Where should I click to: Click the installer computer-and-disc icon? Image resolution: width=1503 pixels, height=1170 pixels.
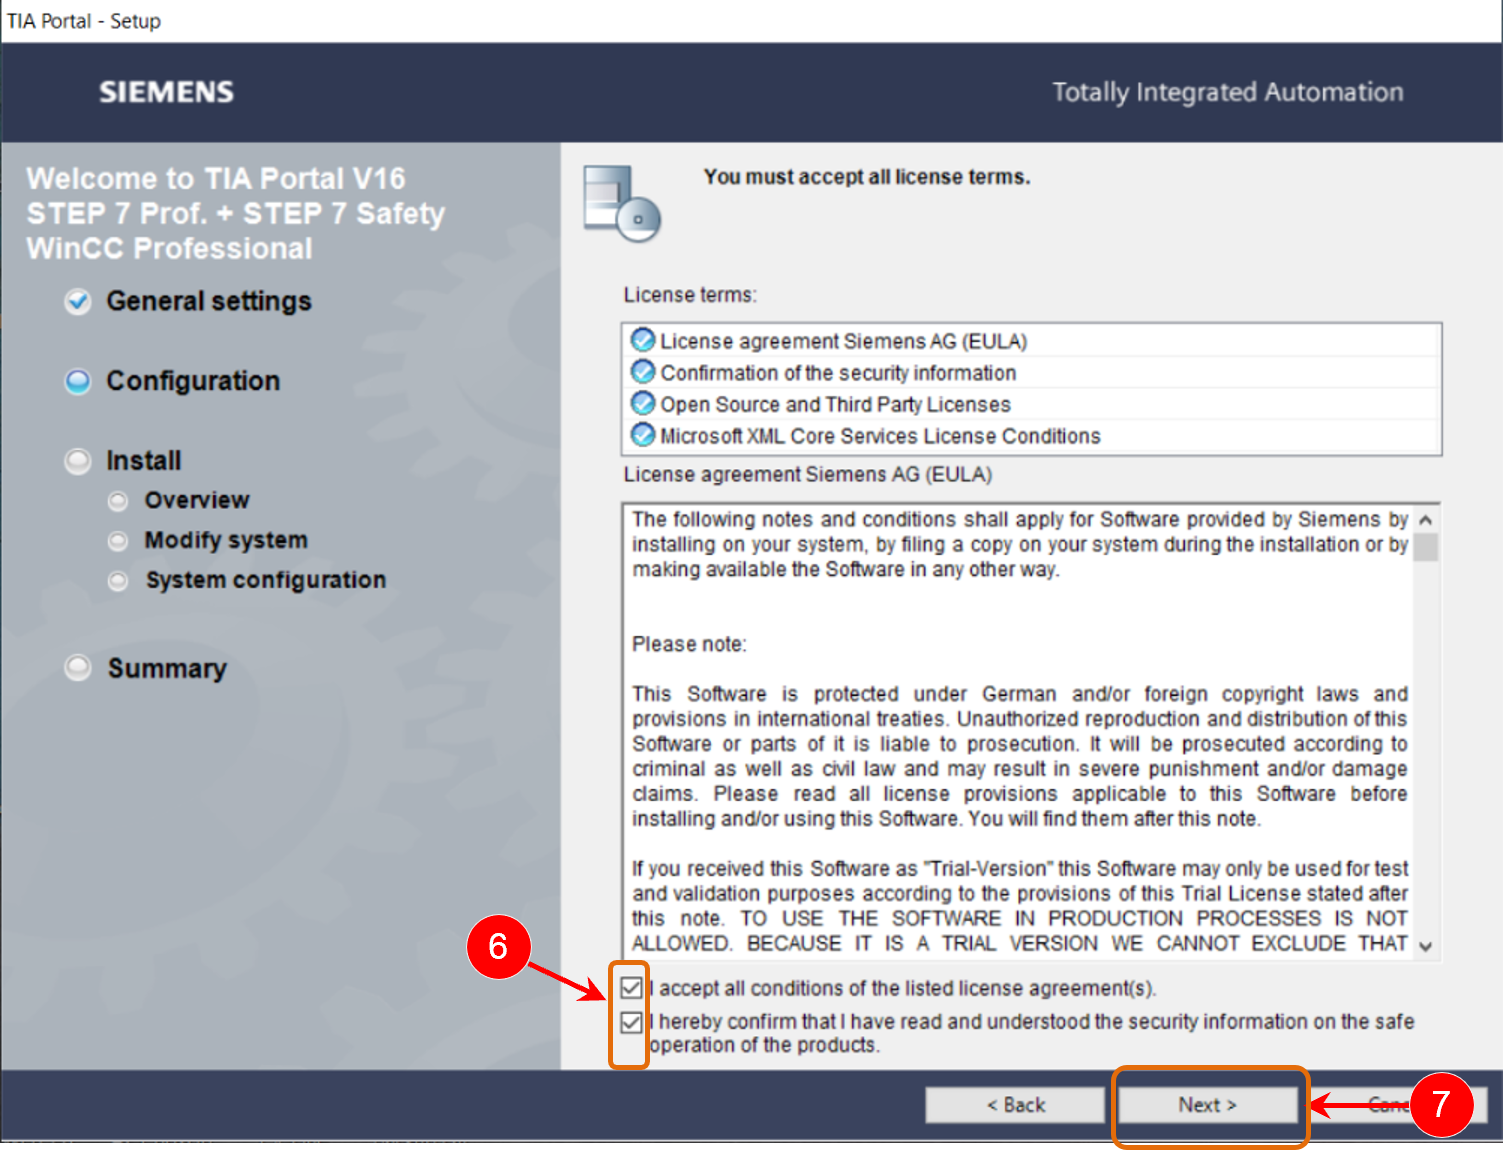click(x=622, y=203)
